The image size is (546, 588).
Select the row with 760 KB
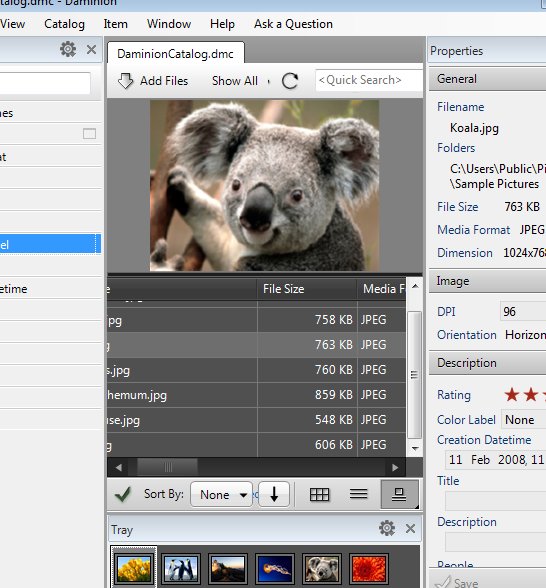(256, 370)
